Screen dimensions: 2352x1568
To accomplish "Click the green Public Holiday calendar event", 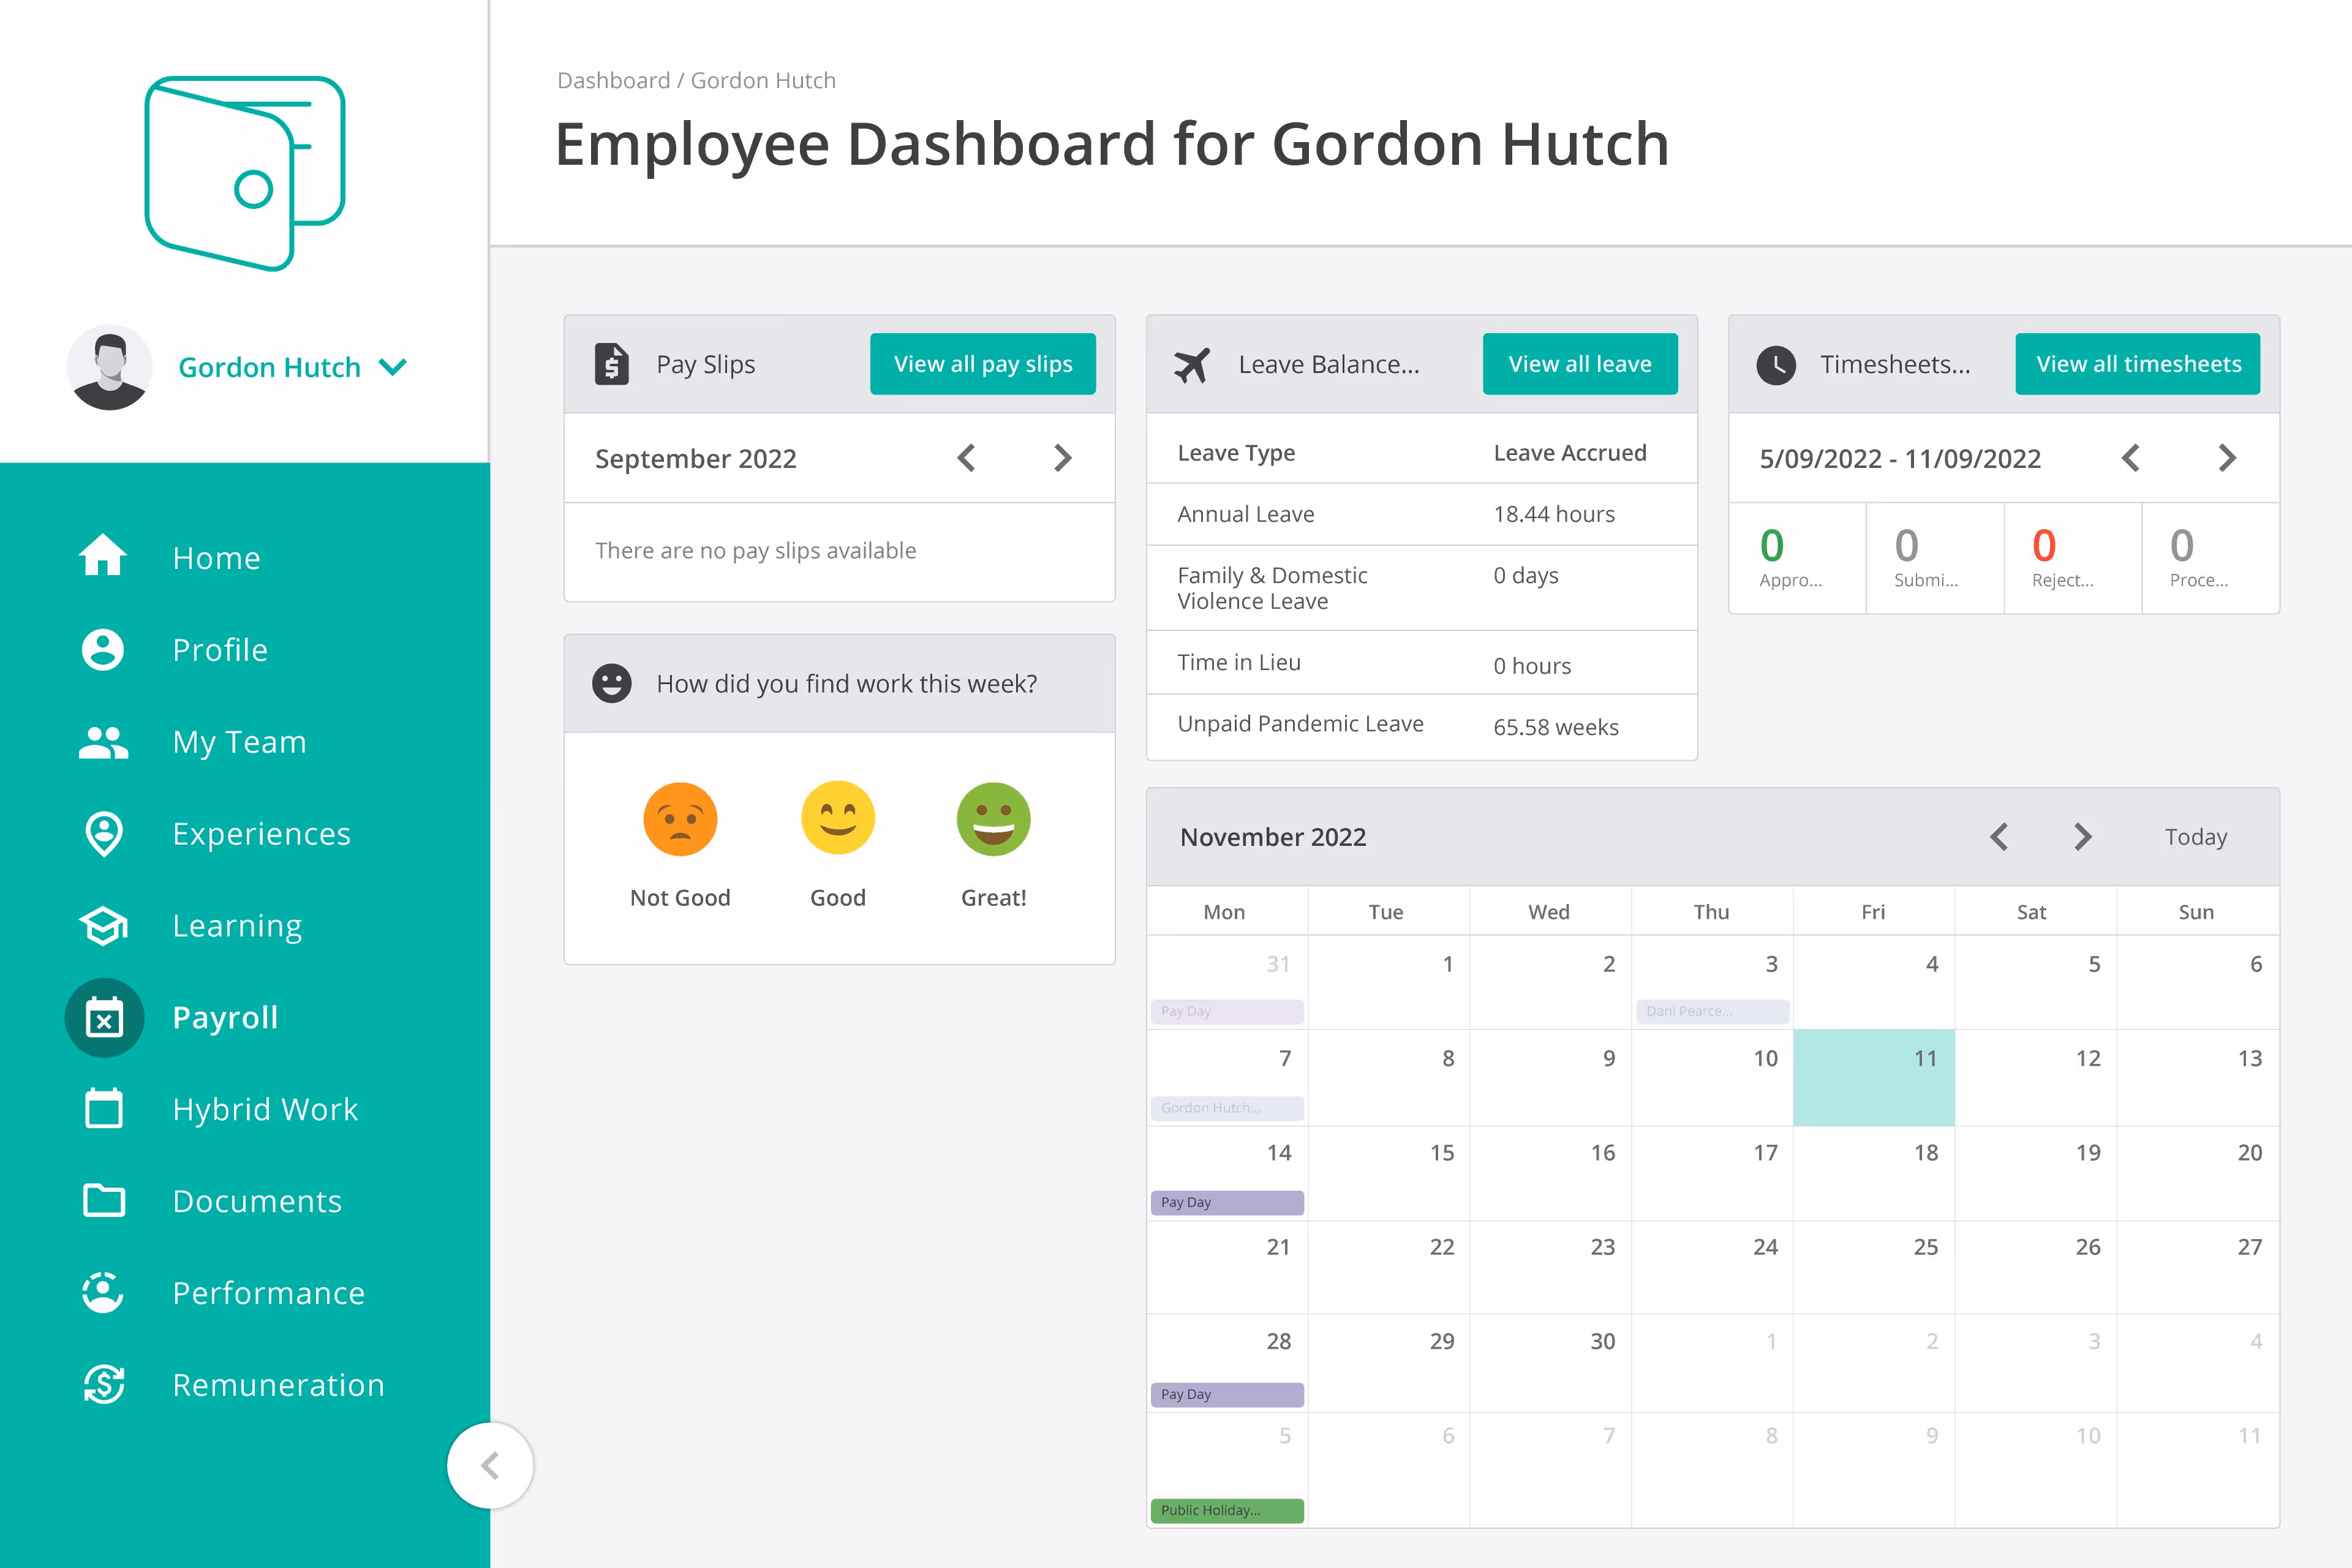I will pyautogui.click(x=1227, y=1510).
